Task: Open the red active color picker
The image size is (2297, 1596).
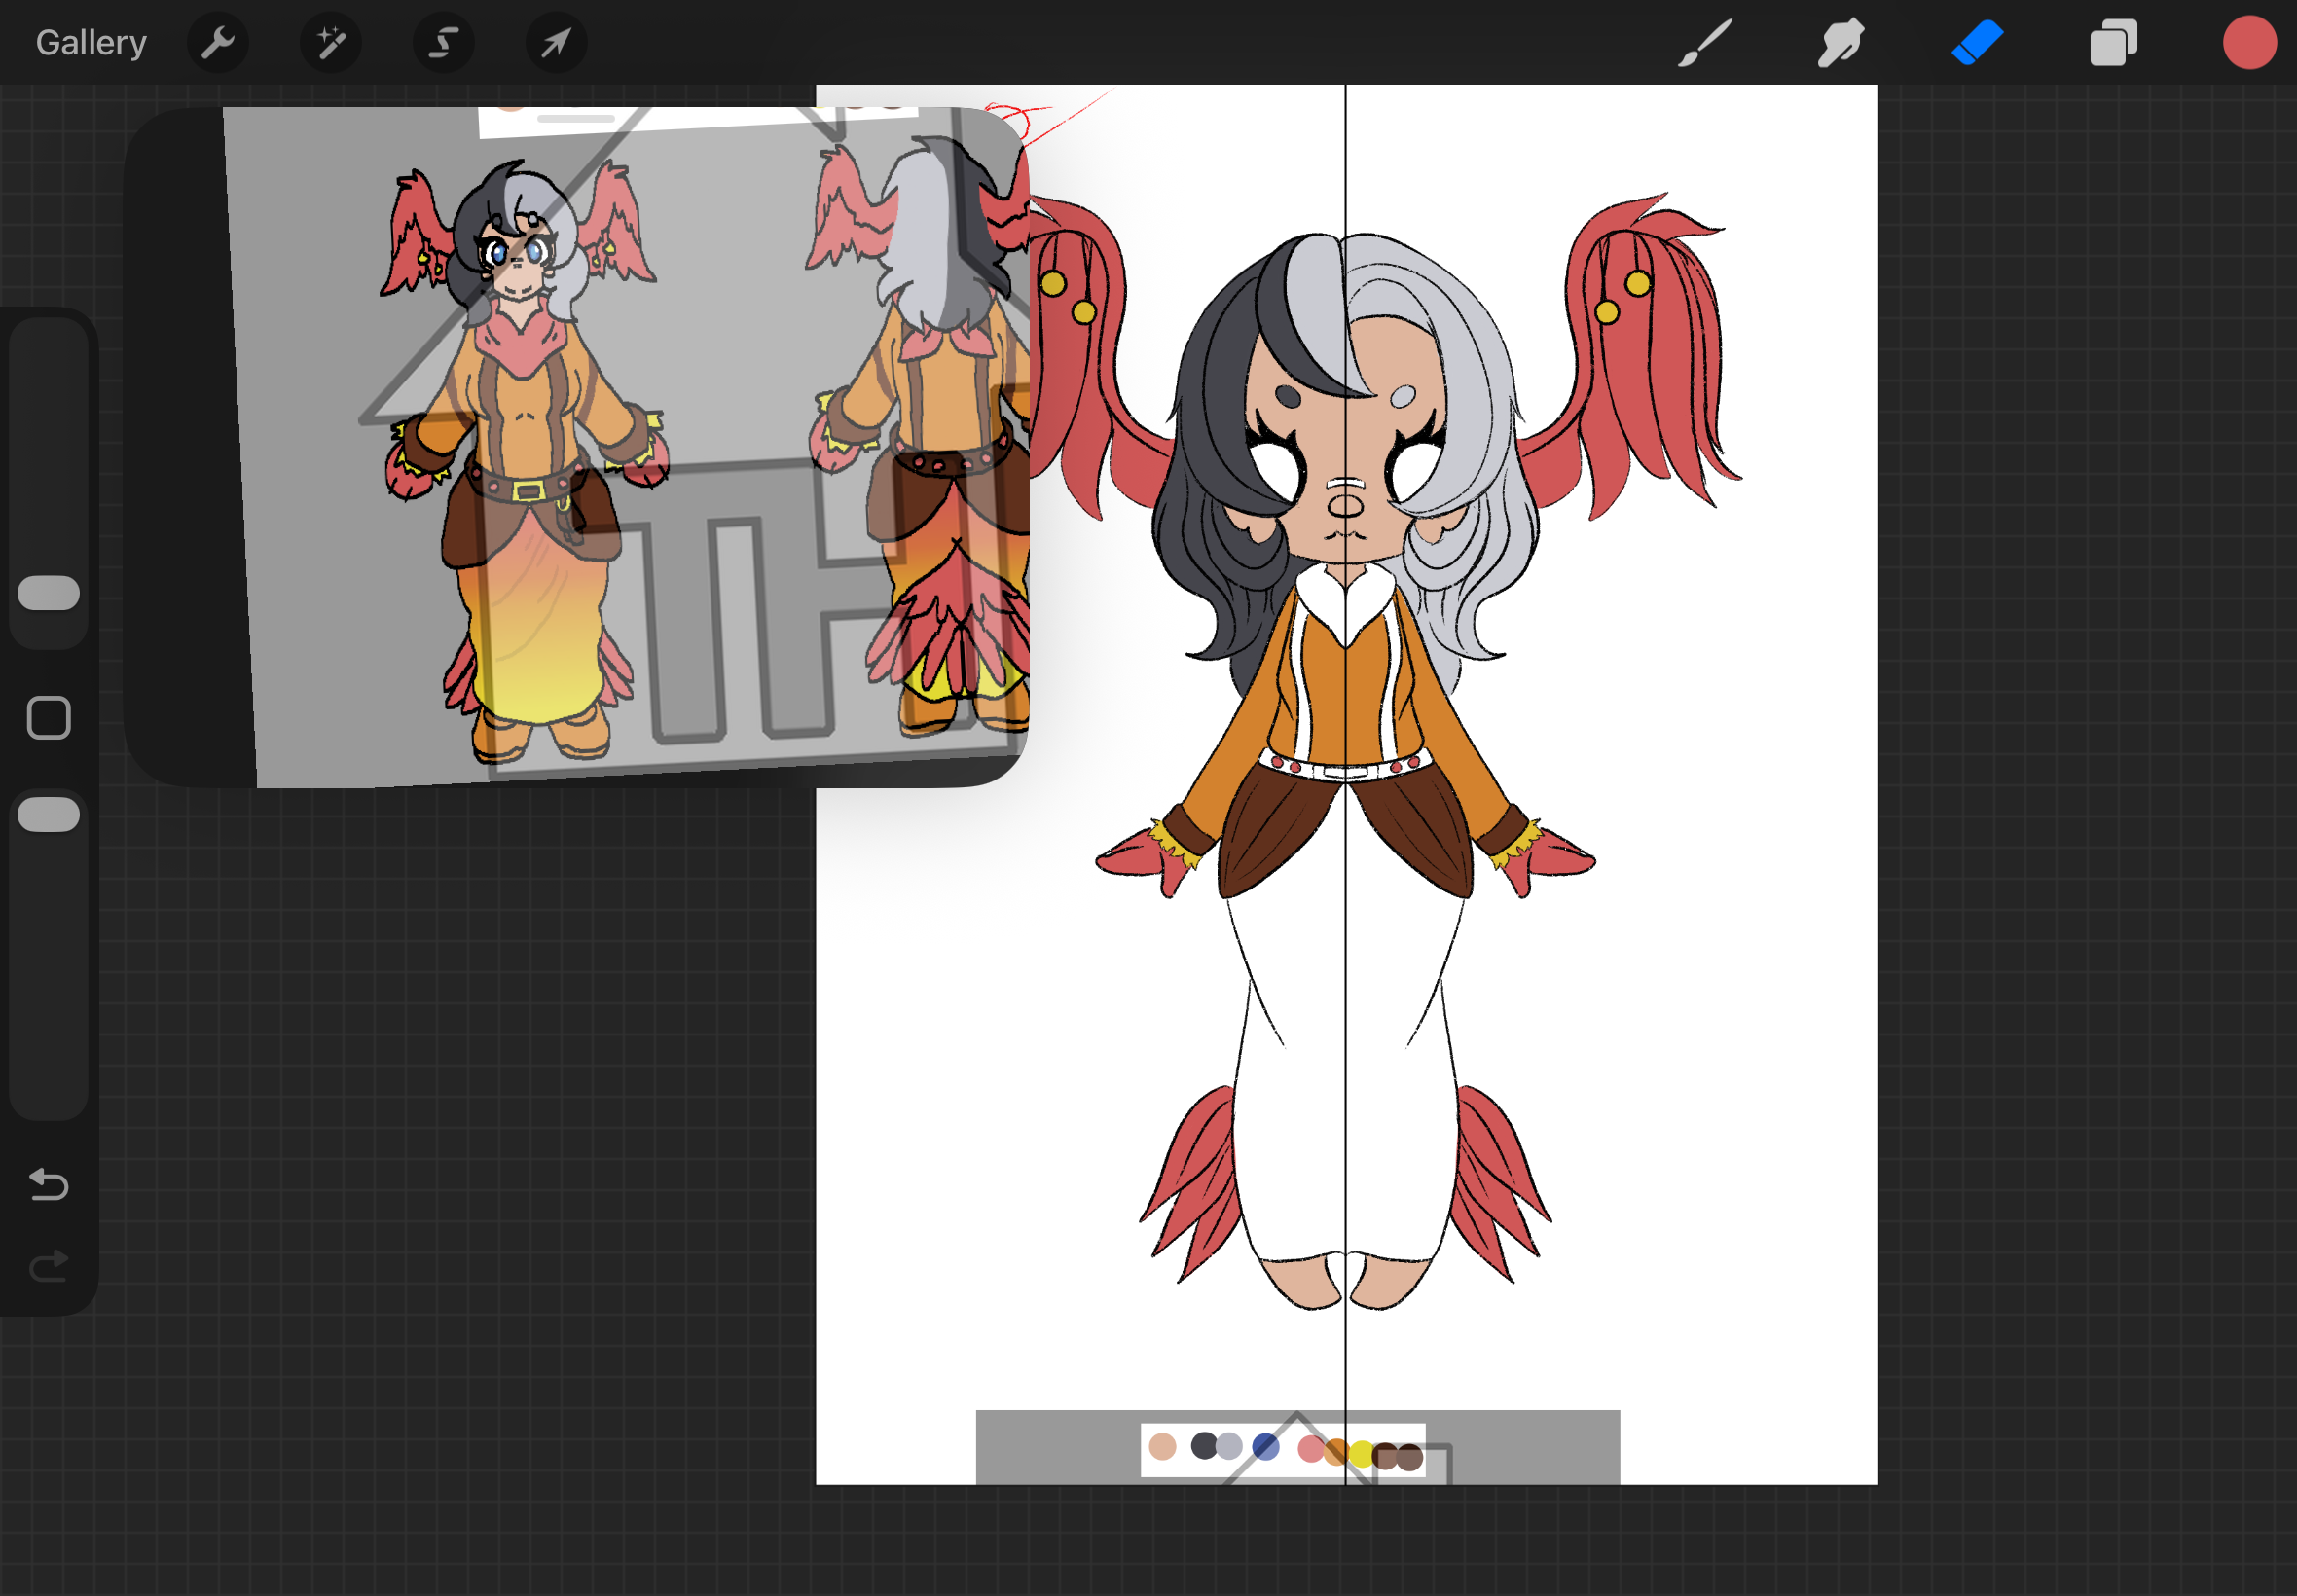Action: [x=2249, y=43]
